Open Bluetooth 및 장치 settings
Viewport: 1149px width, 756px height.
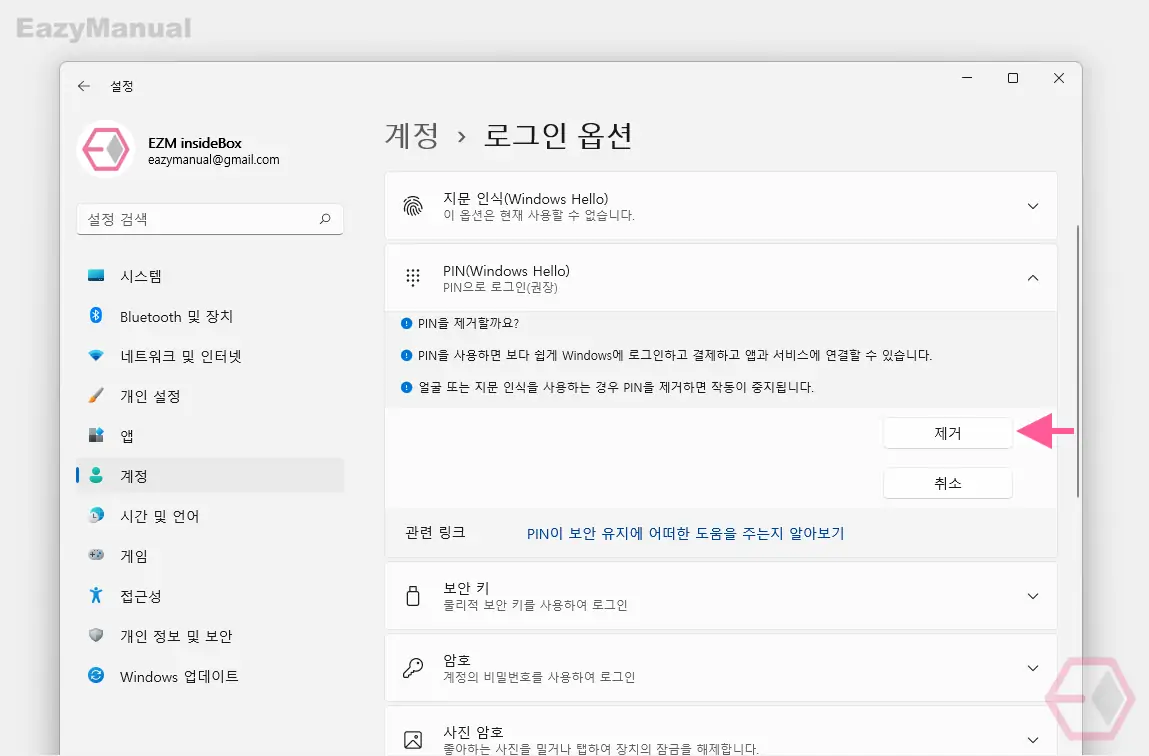coord(210,316)
